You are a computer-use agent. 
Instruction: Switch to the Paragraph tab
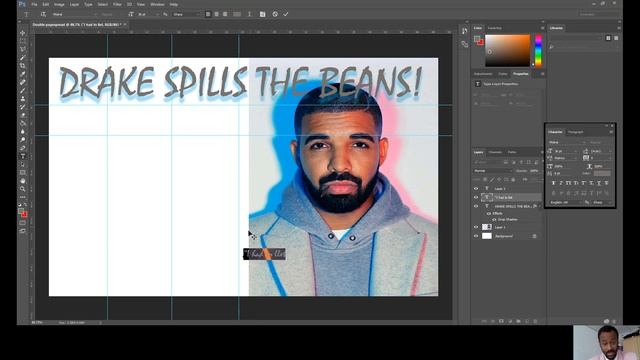(576, 132)
